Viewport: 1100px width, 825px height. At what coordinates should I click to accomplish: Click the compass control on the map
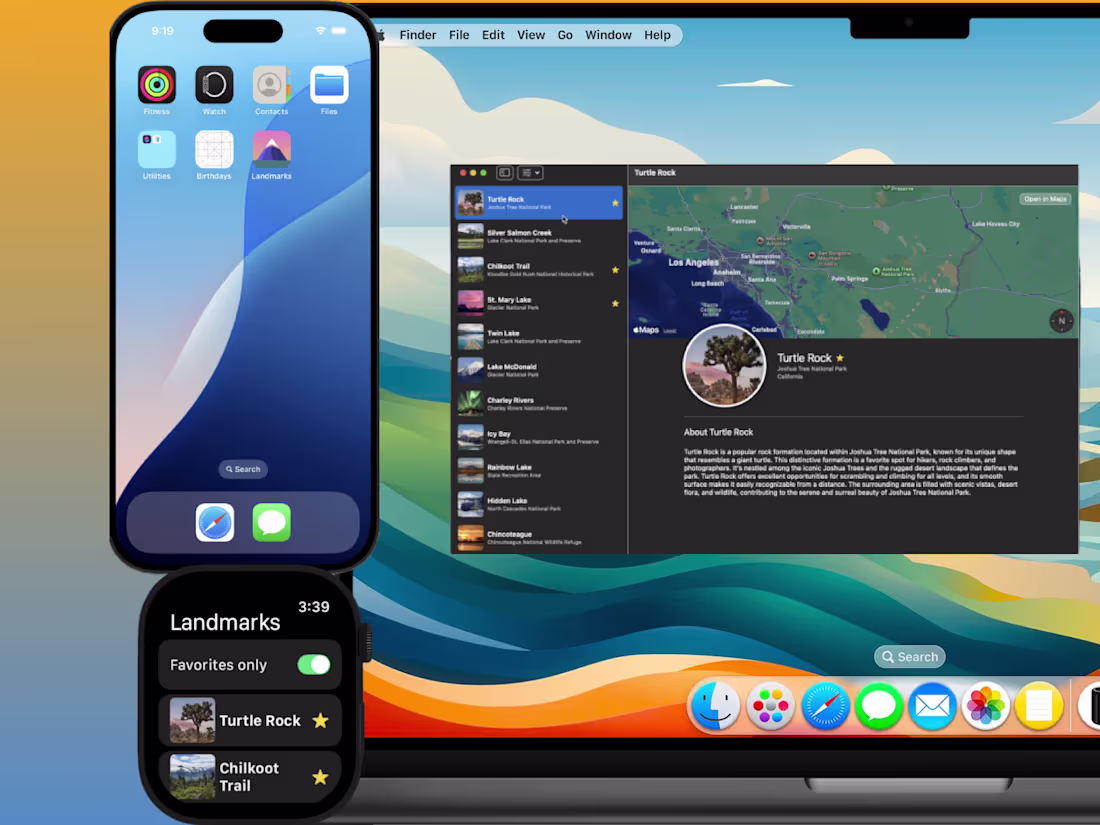point(1060,321)
